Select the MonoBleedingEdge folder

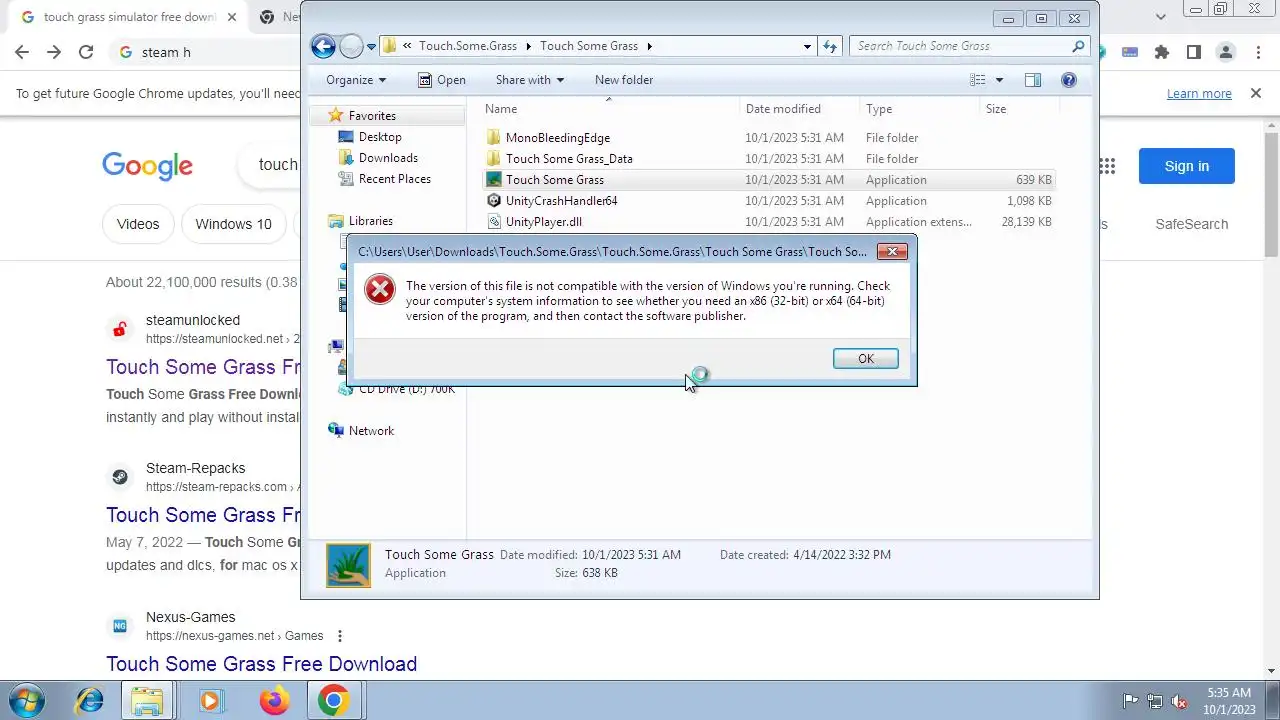point(557,138)
